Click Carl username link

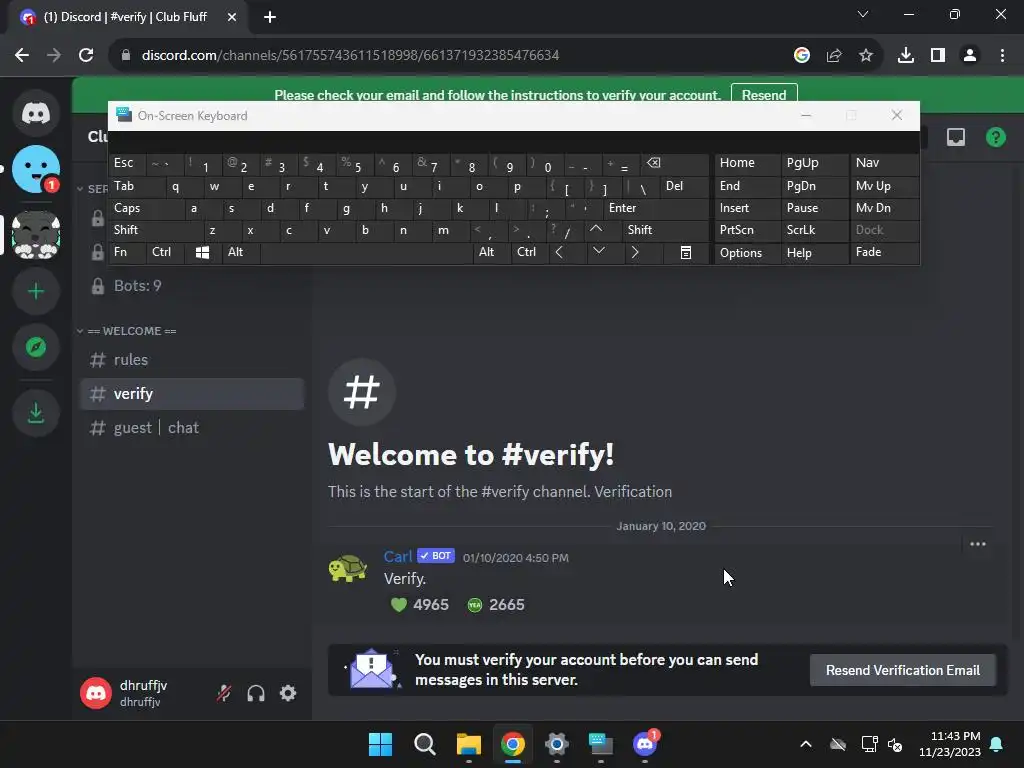pyautogui.click(x=398, y=556)
